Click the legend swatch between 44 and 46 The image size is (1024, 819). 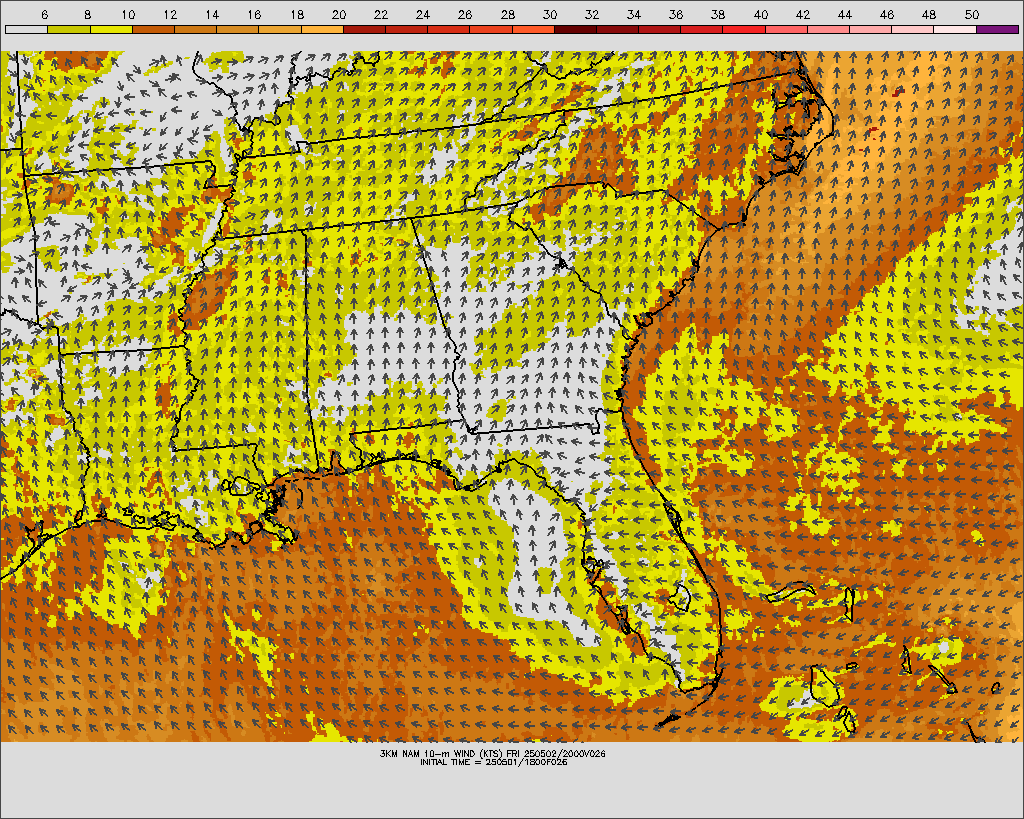click(871, 29)
